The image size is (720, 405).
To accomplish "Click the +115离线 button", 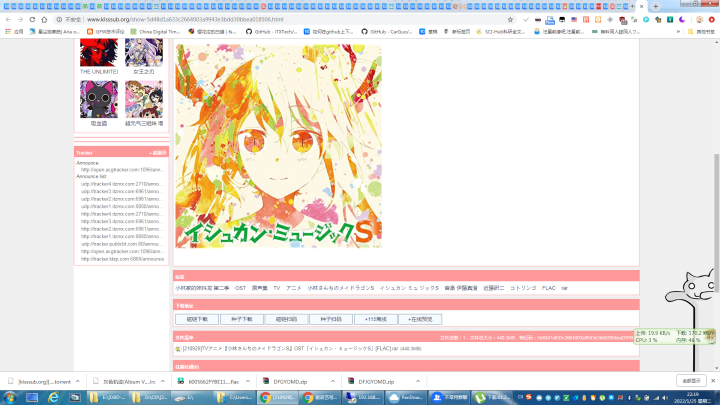I will [x=376, y=319].
